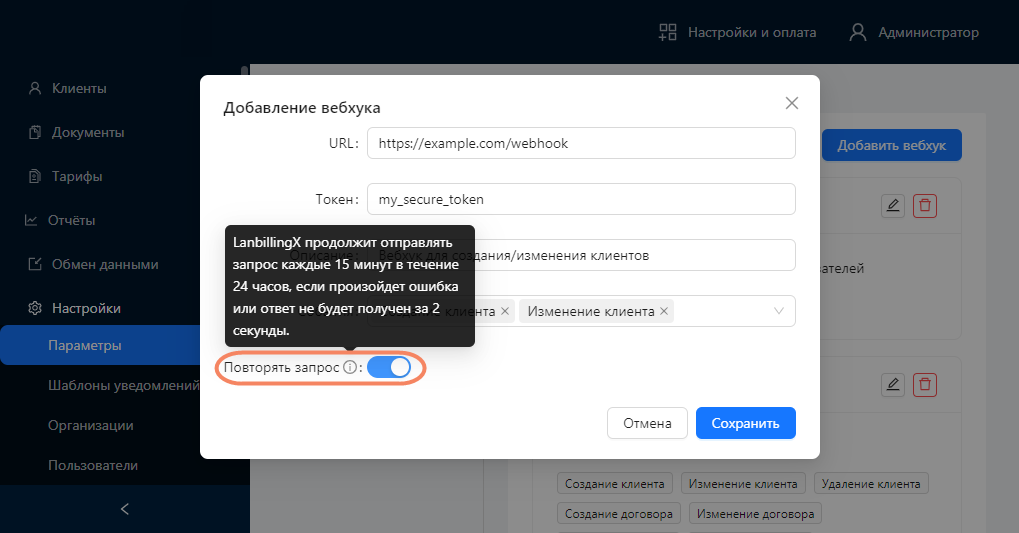
Task: Click the edit pencil icon on the second webhook card
Action: (893, 385)
